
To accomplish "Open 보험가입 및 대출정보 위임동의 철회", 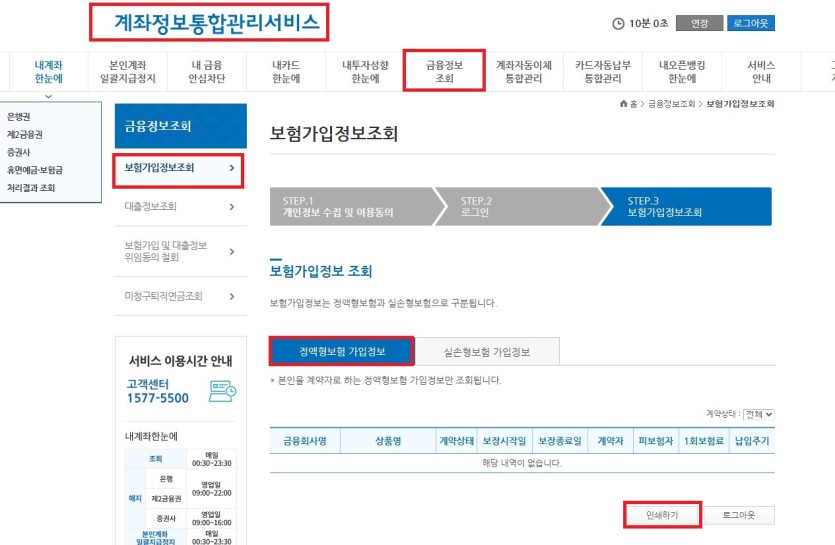I will tap(178, 251).
